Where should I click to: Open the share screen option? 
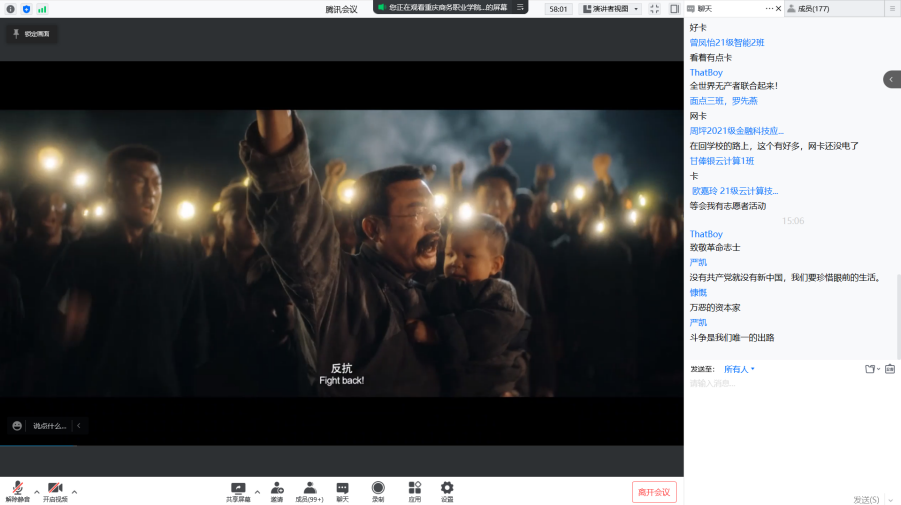click(238, 488)
